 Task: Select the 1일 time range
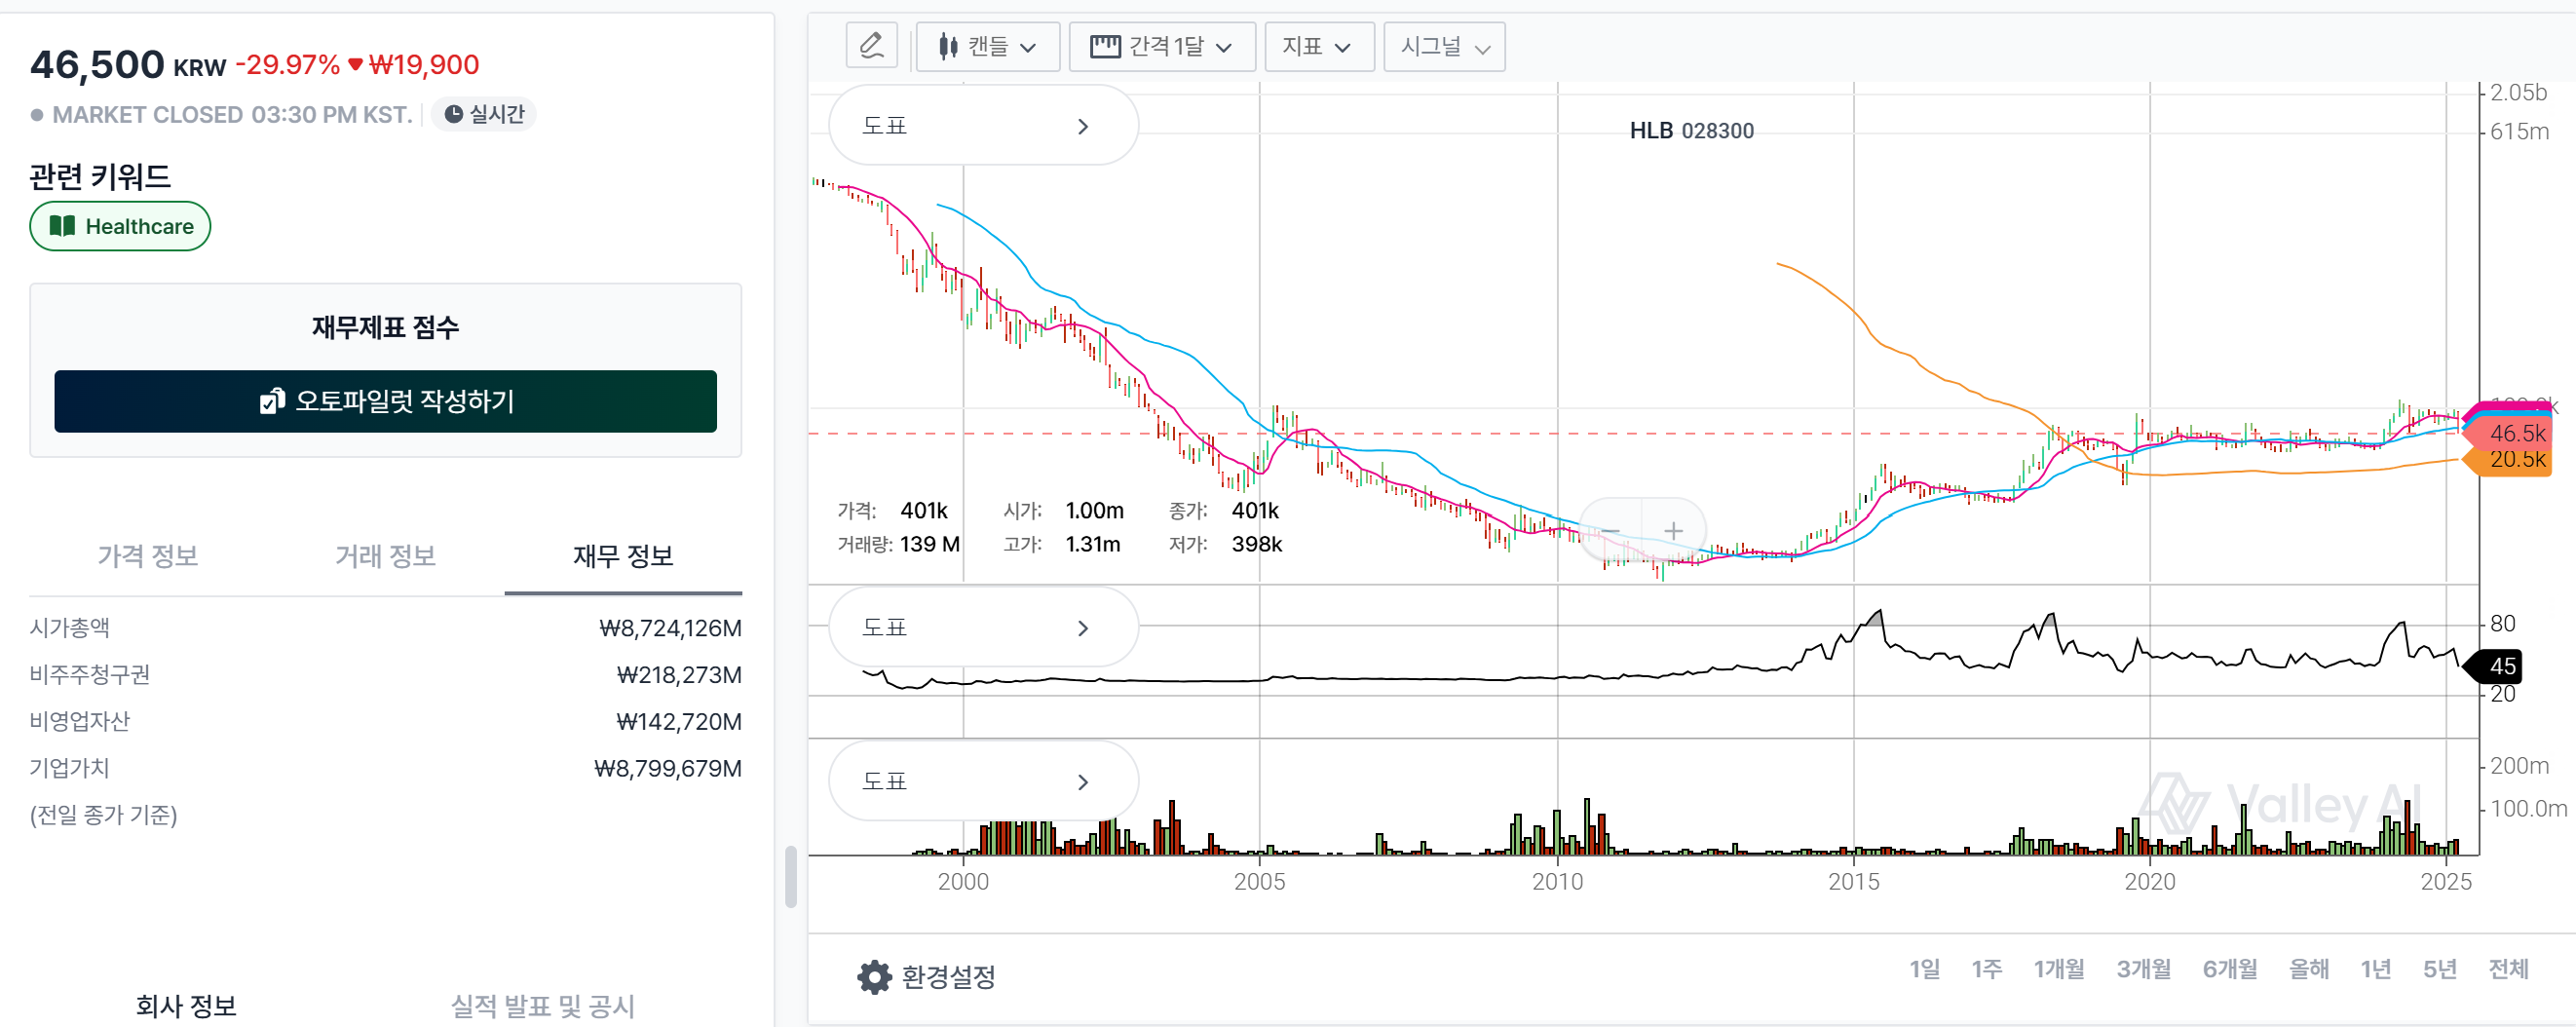click(x=1923, y=968)
